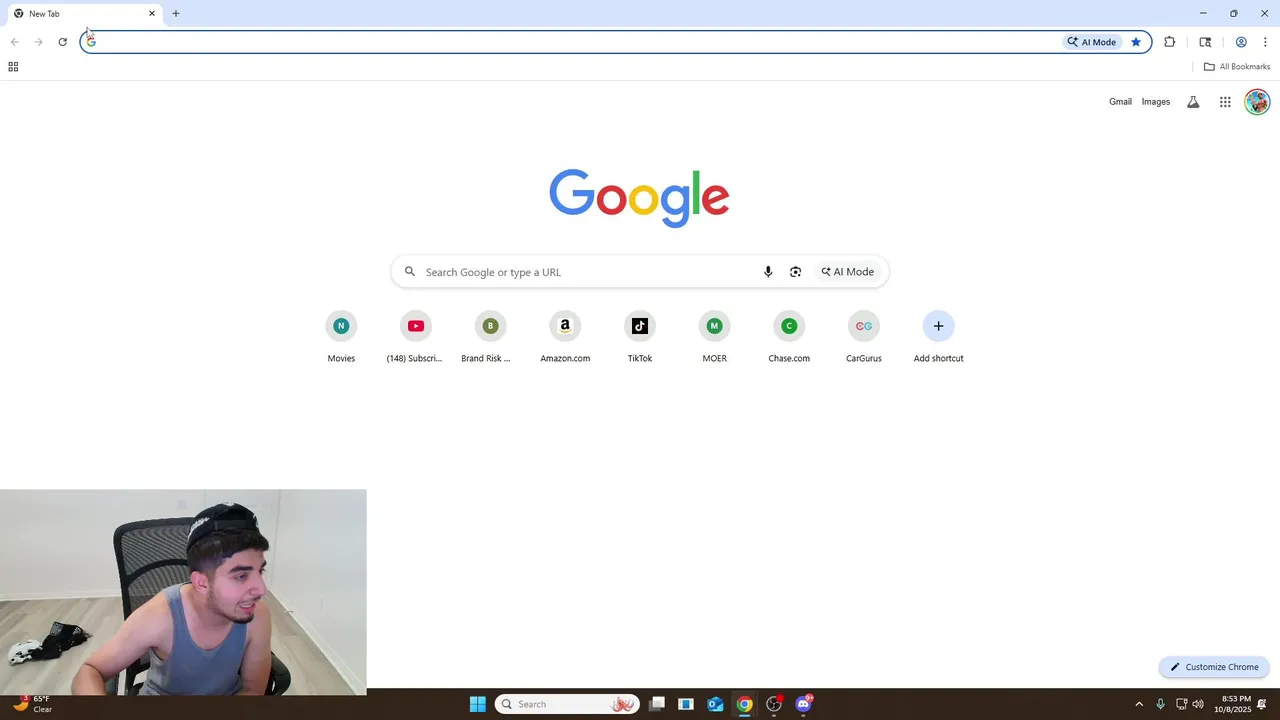
Task: Open Search Labs flask icon
Action: (x=1193, y=102)
